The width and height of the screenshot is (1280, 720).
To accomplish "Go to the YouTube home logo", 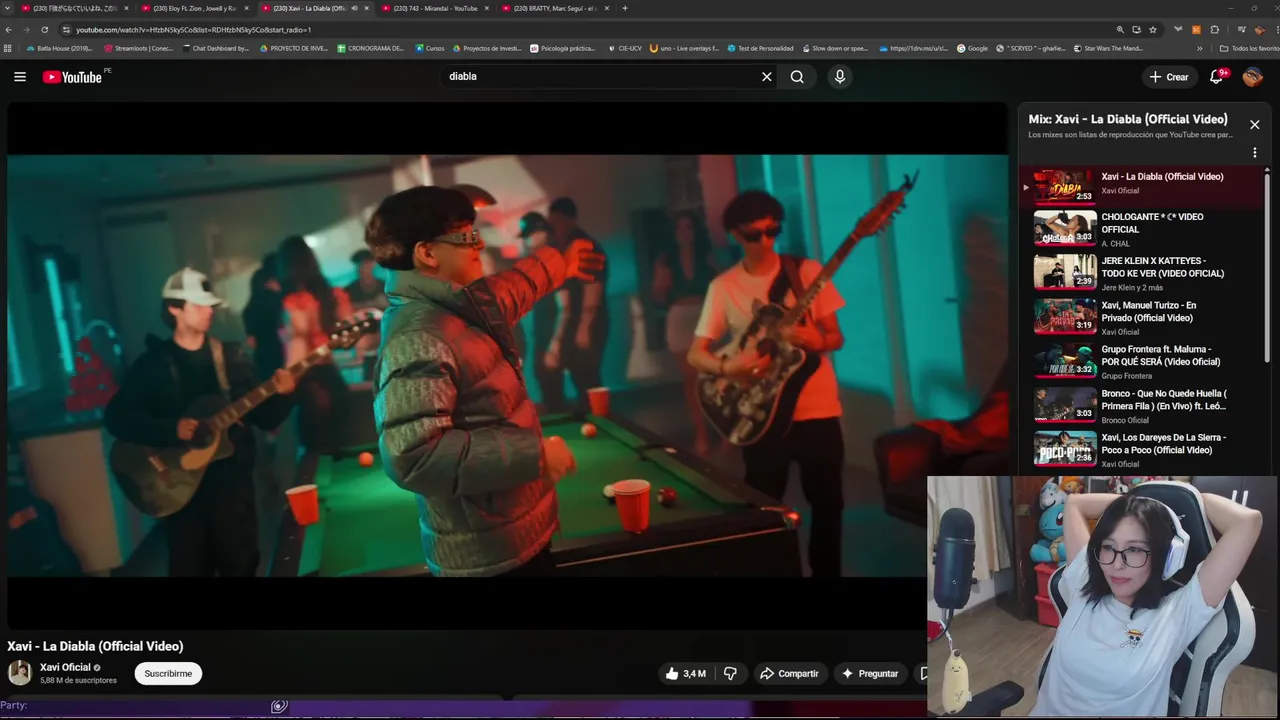I will click(72, 77).
